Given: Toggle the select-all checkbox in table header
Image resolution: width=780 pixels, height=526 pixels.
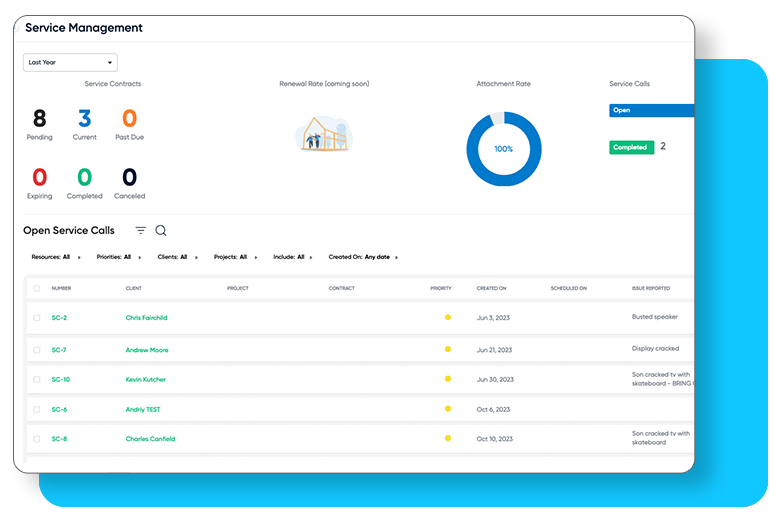Looking at the screenshot, I should [37, 288].
